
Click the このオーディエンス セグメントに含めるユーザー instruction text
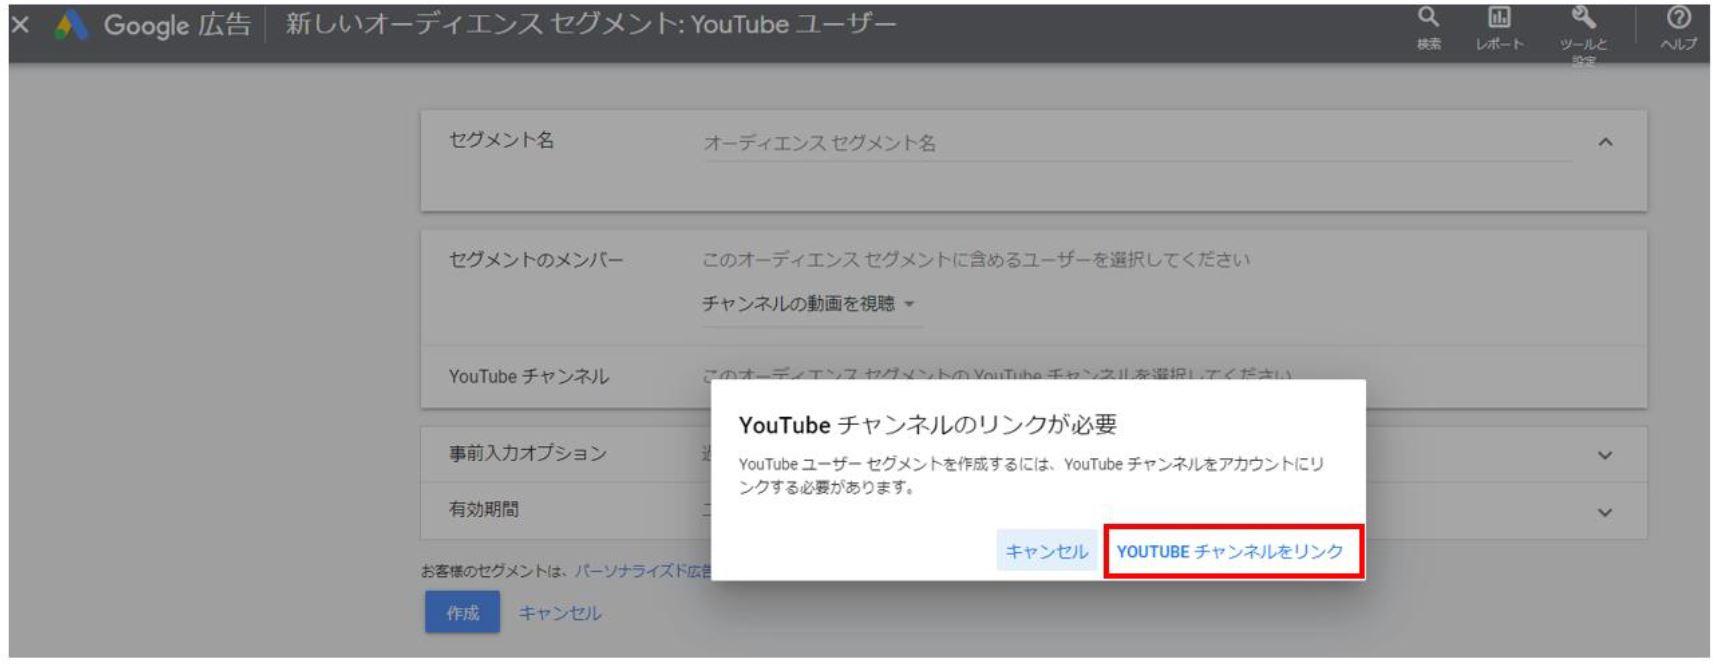(976, 261)
